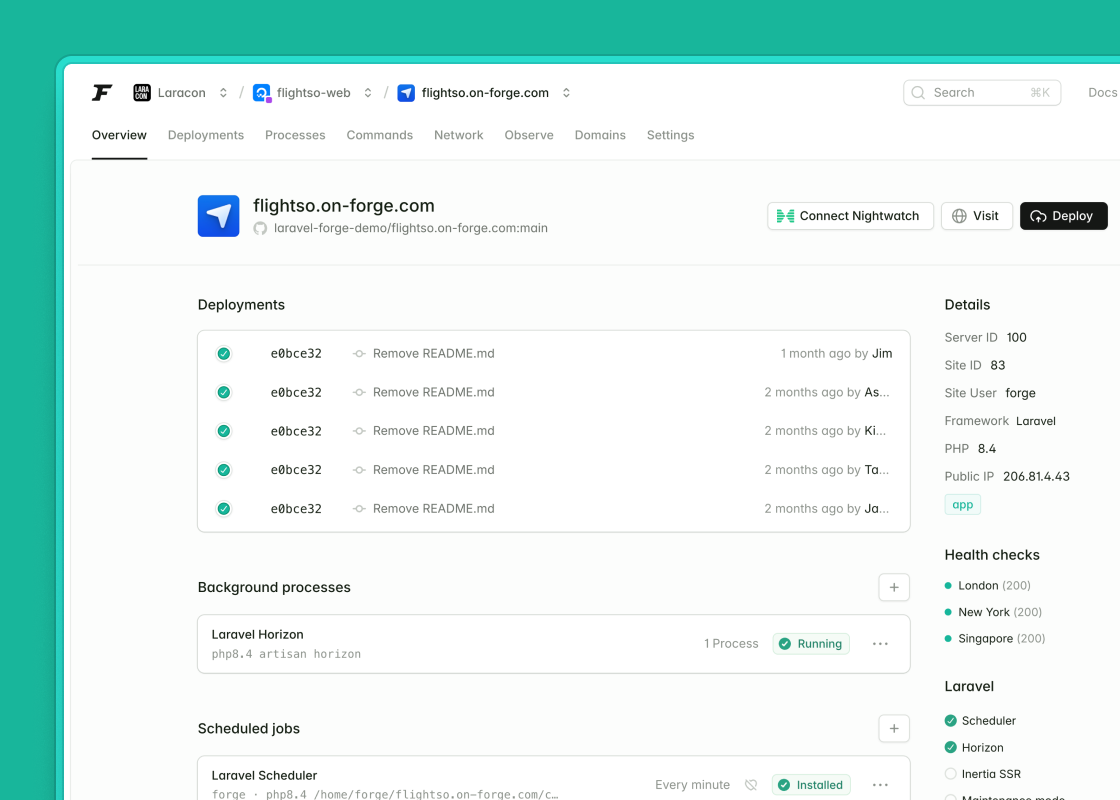
Task: Click the large flightso site paper-plane icon
Action: coord(218,216)
